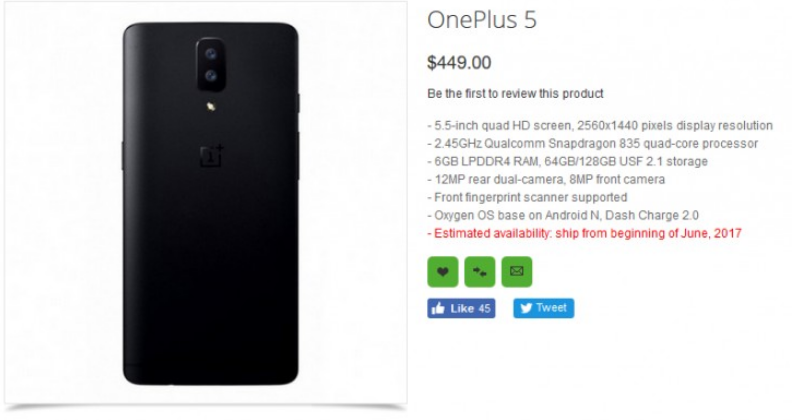This screenshot has height=420, width=800.
Task: Click the LED flash below the camera
Action: [x=211, y=107]
